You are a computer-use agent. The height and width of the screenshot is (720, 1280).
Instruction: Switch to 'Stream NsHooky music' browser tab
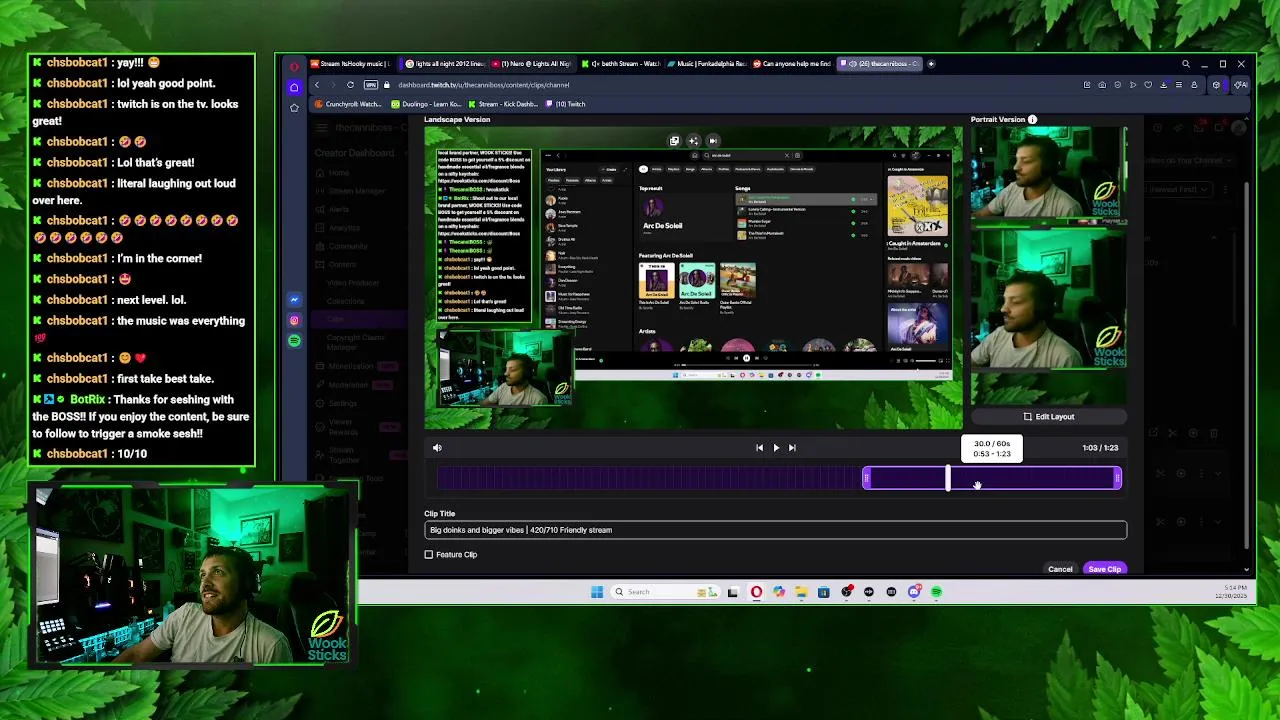350,64
